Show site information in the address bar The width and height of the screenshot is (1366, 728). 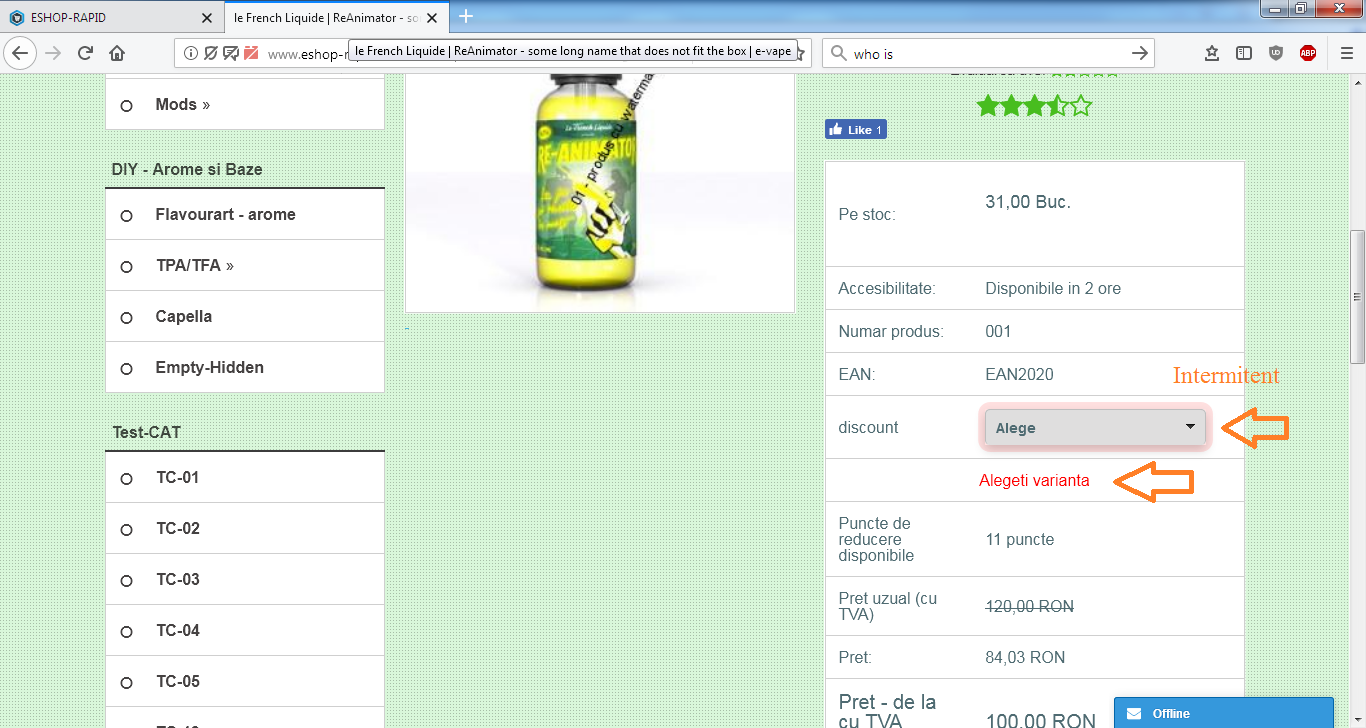coord(191,54)
